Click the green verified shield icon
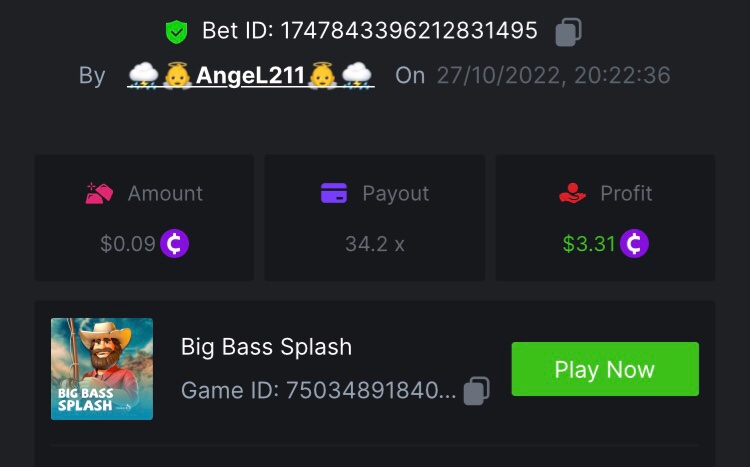Screen dimensions: 750x467 tap(177, 32)
